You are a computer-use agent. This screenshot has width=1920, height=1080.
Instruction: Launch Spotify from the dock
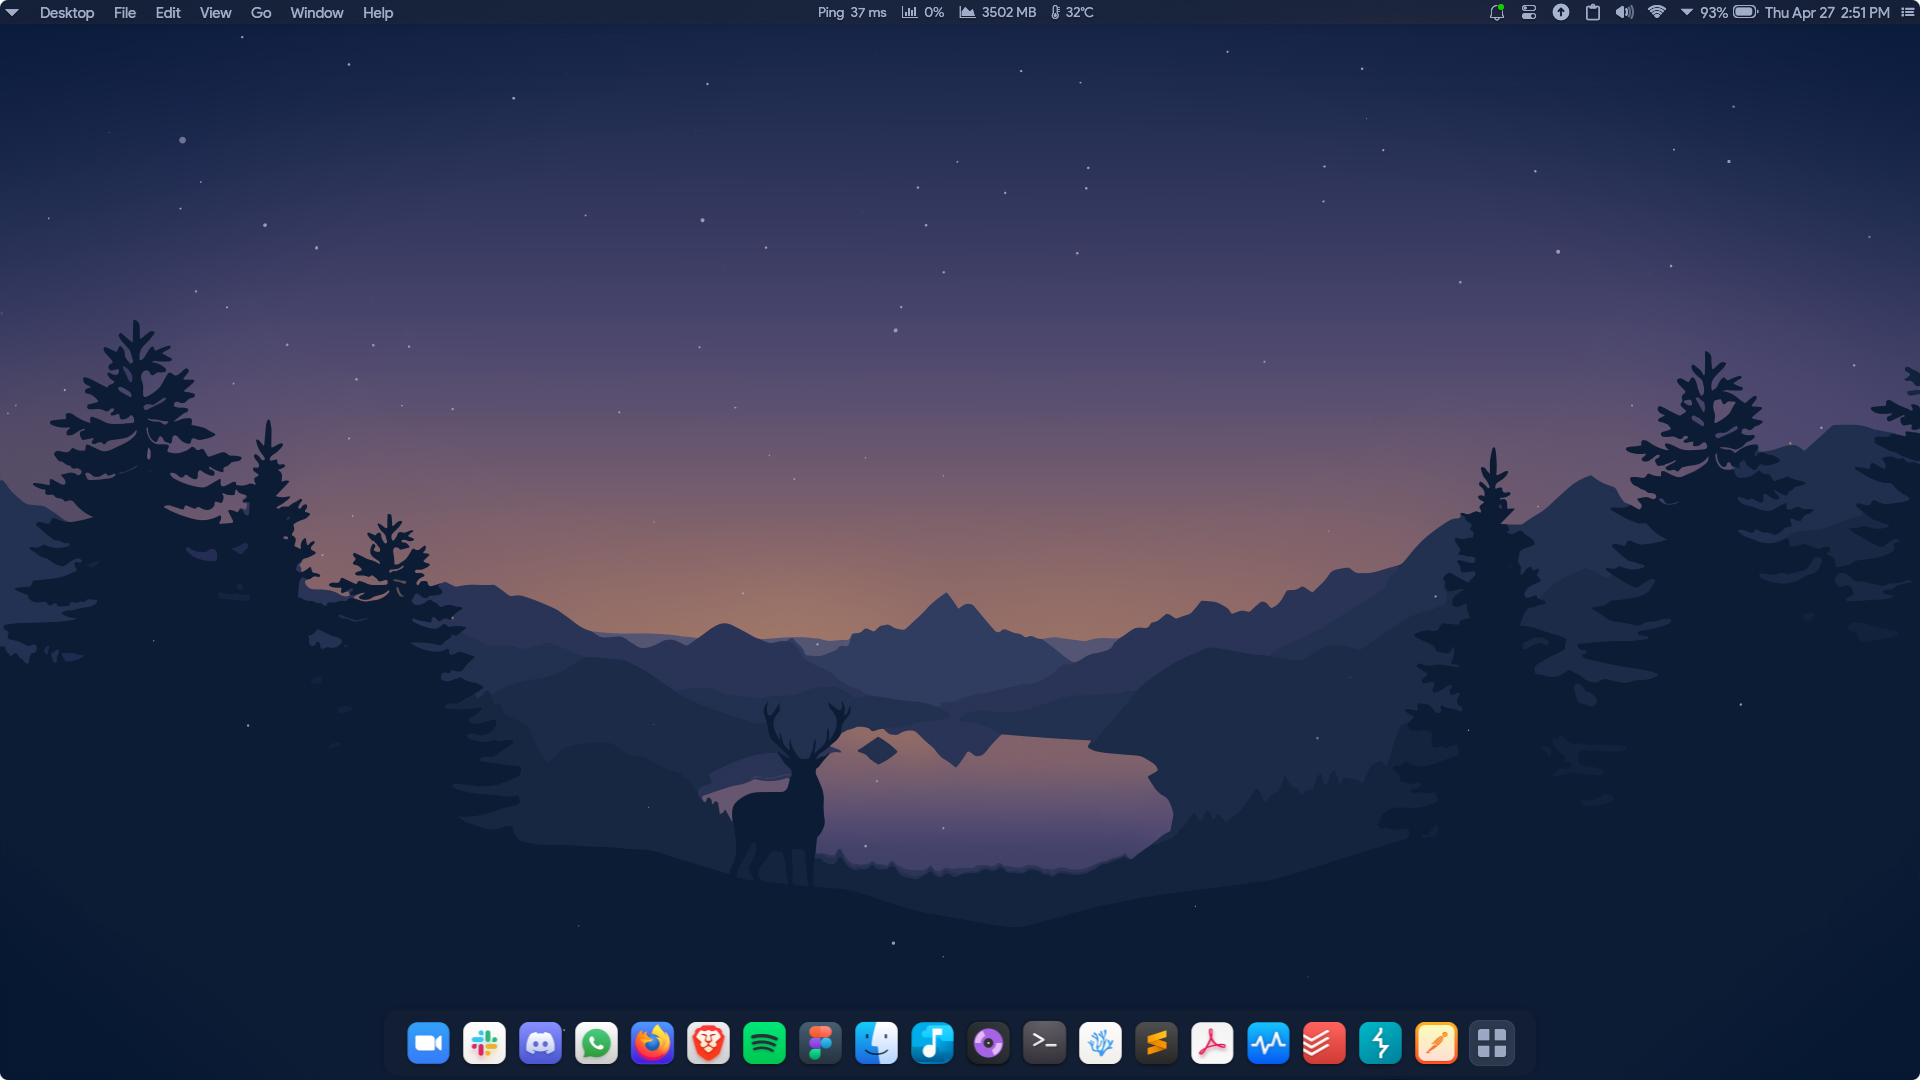click(764, 1043)
